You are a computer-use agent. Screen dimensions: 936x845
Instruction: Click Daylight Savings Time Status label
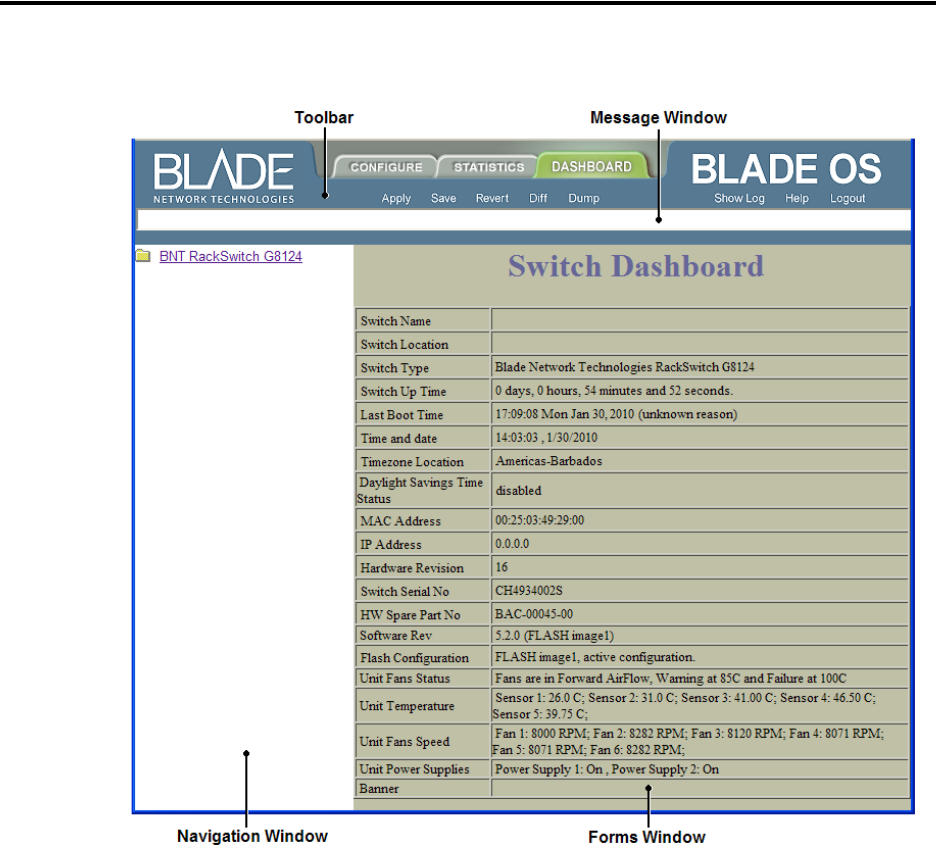[x=420, y=491]
